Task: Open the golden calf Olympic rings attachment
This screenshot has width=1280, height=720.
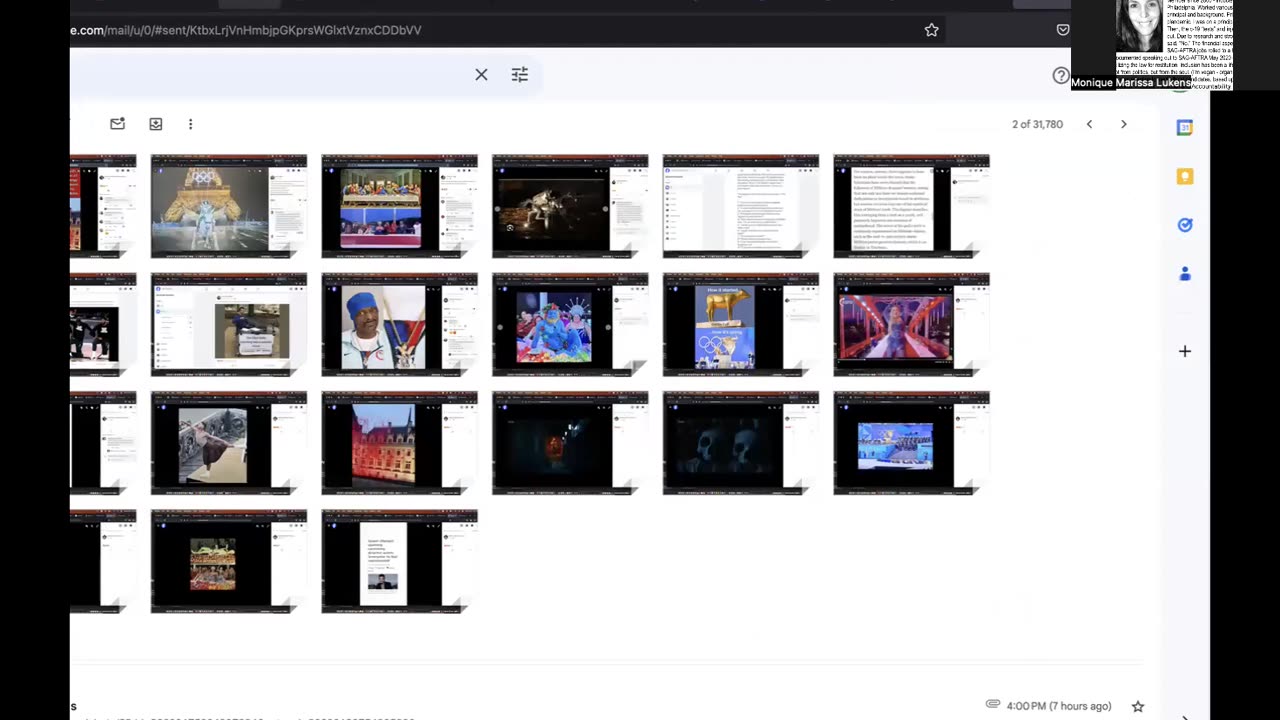Action: coord(741,324)
